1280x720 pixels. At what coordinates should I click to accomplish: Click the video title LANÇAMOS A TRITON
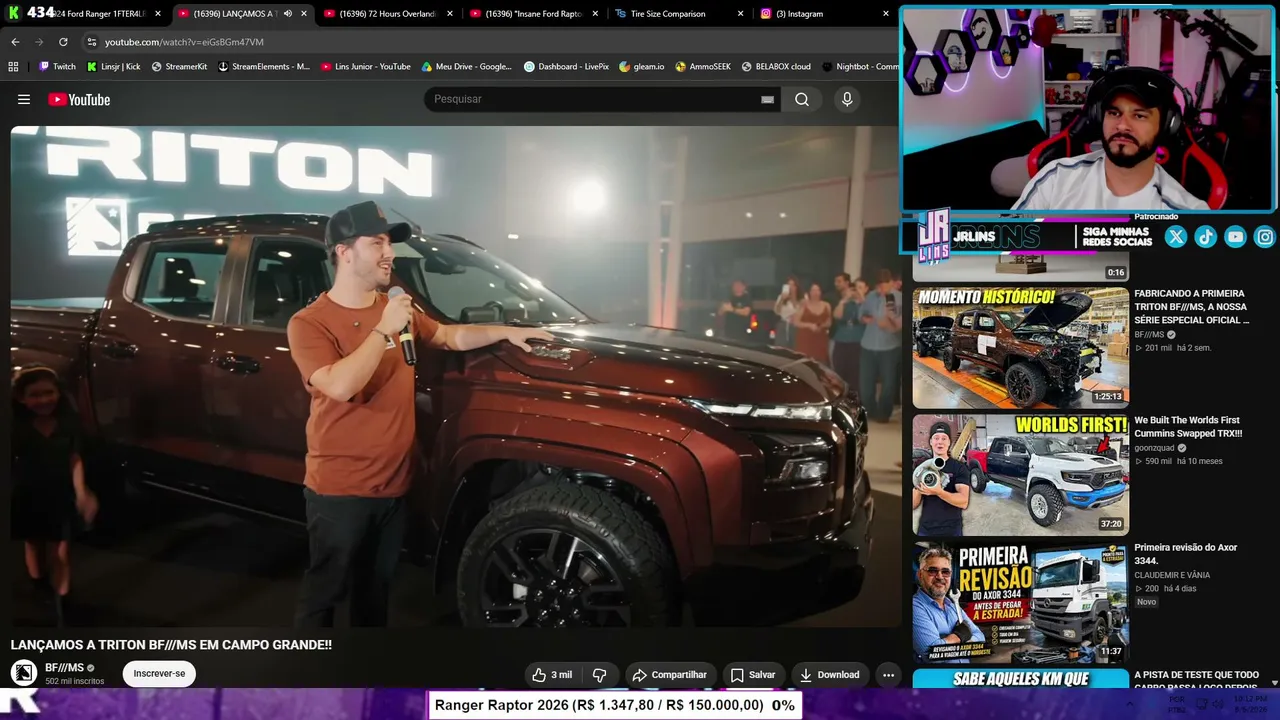pos(171,645)
